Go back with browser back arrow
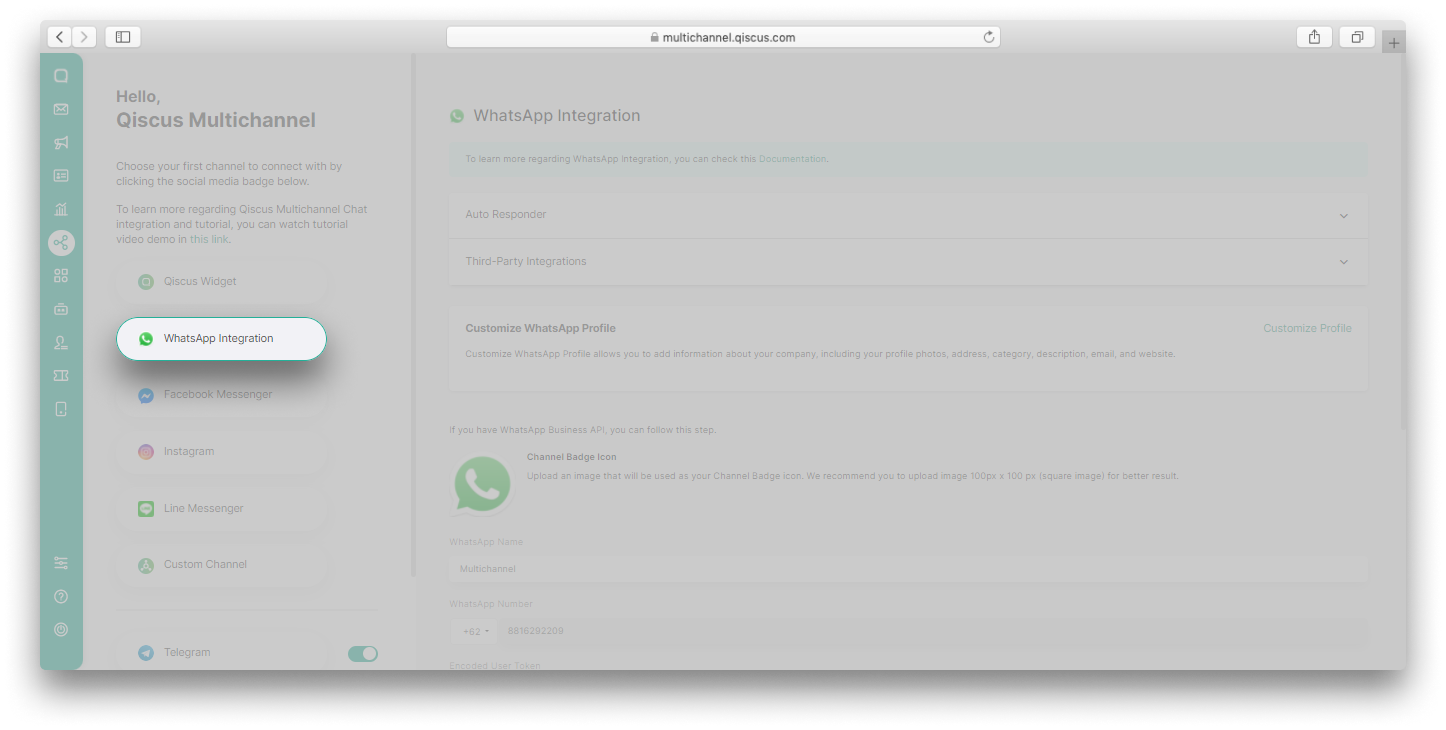The height and width of the screenshot is (730, 1446). click(60, 37)
